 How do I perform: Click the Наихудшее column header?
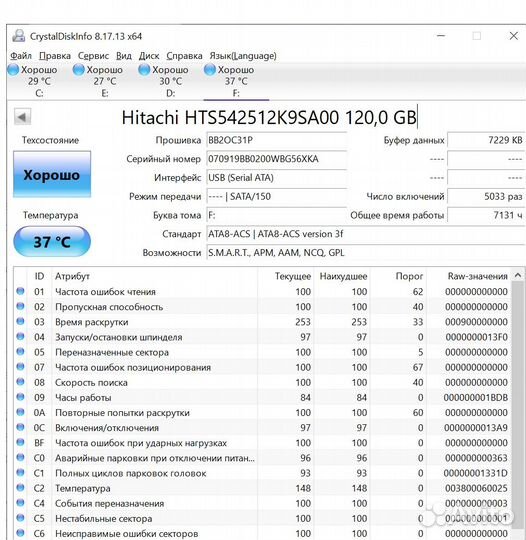tap(342, 276)
